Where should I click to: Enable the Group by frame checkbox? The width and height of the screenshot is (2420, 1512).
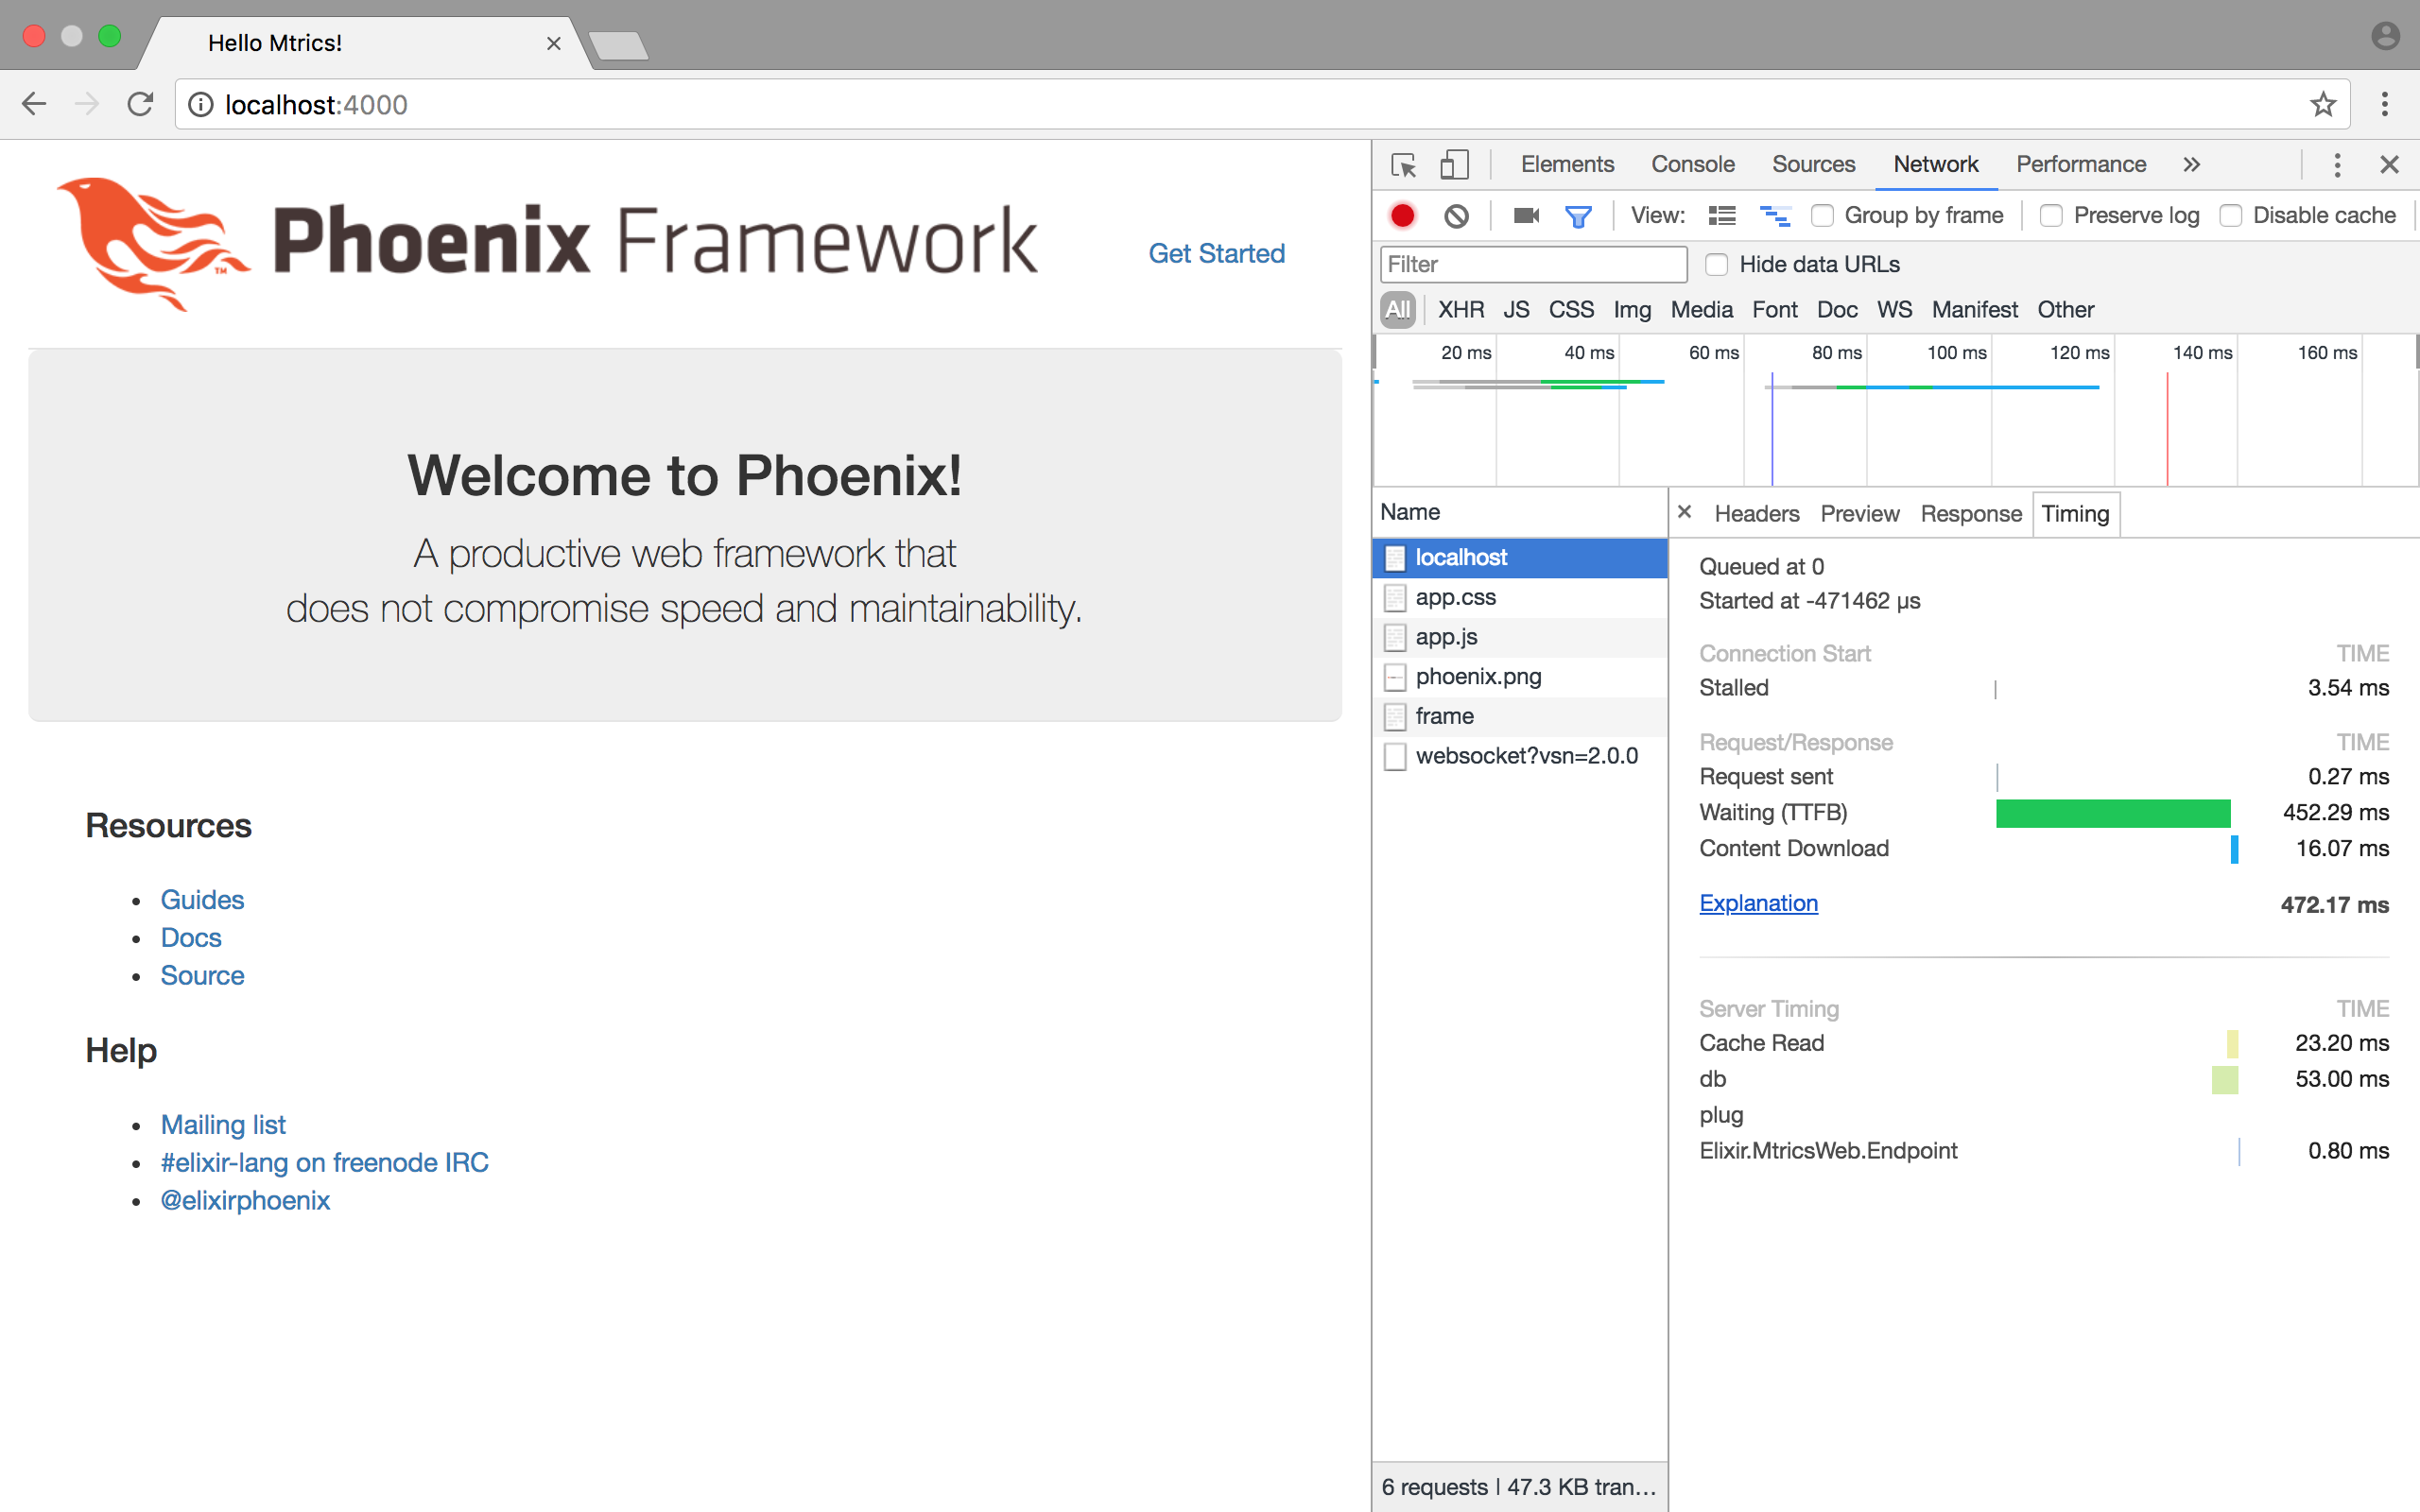1823,216
